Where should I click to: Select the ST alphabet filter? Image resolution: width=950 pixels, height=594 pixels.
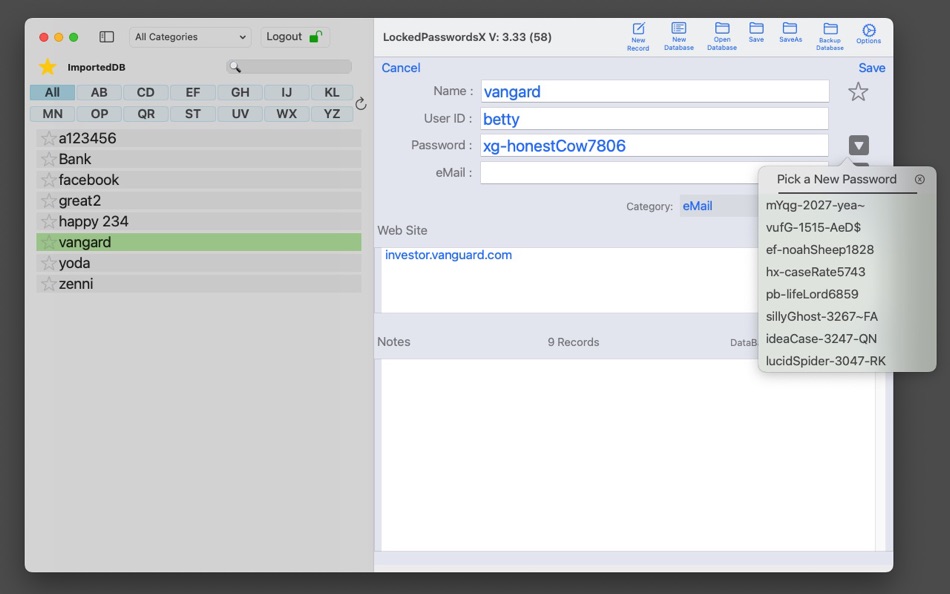[x=193, y=114]
